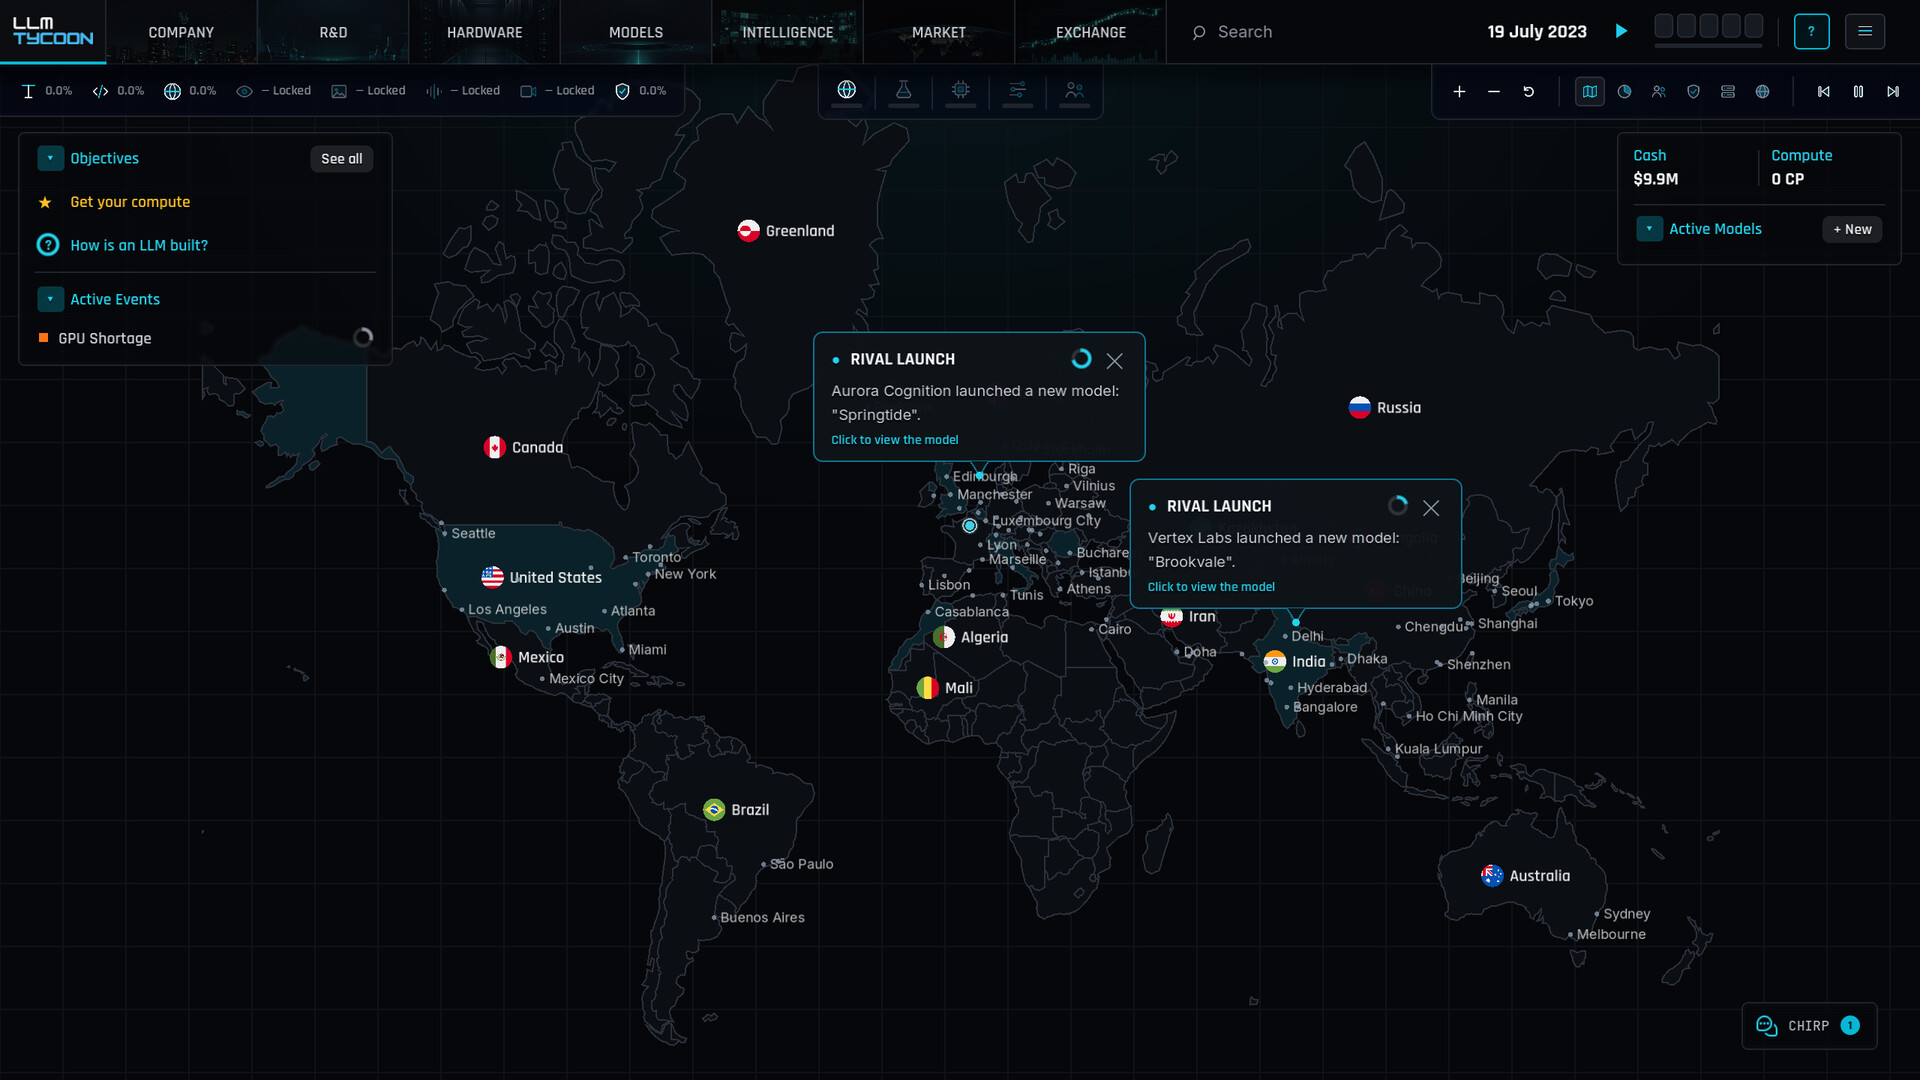Select the chip hardware map filter

(x=960, y=91)
